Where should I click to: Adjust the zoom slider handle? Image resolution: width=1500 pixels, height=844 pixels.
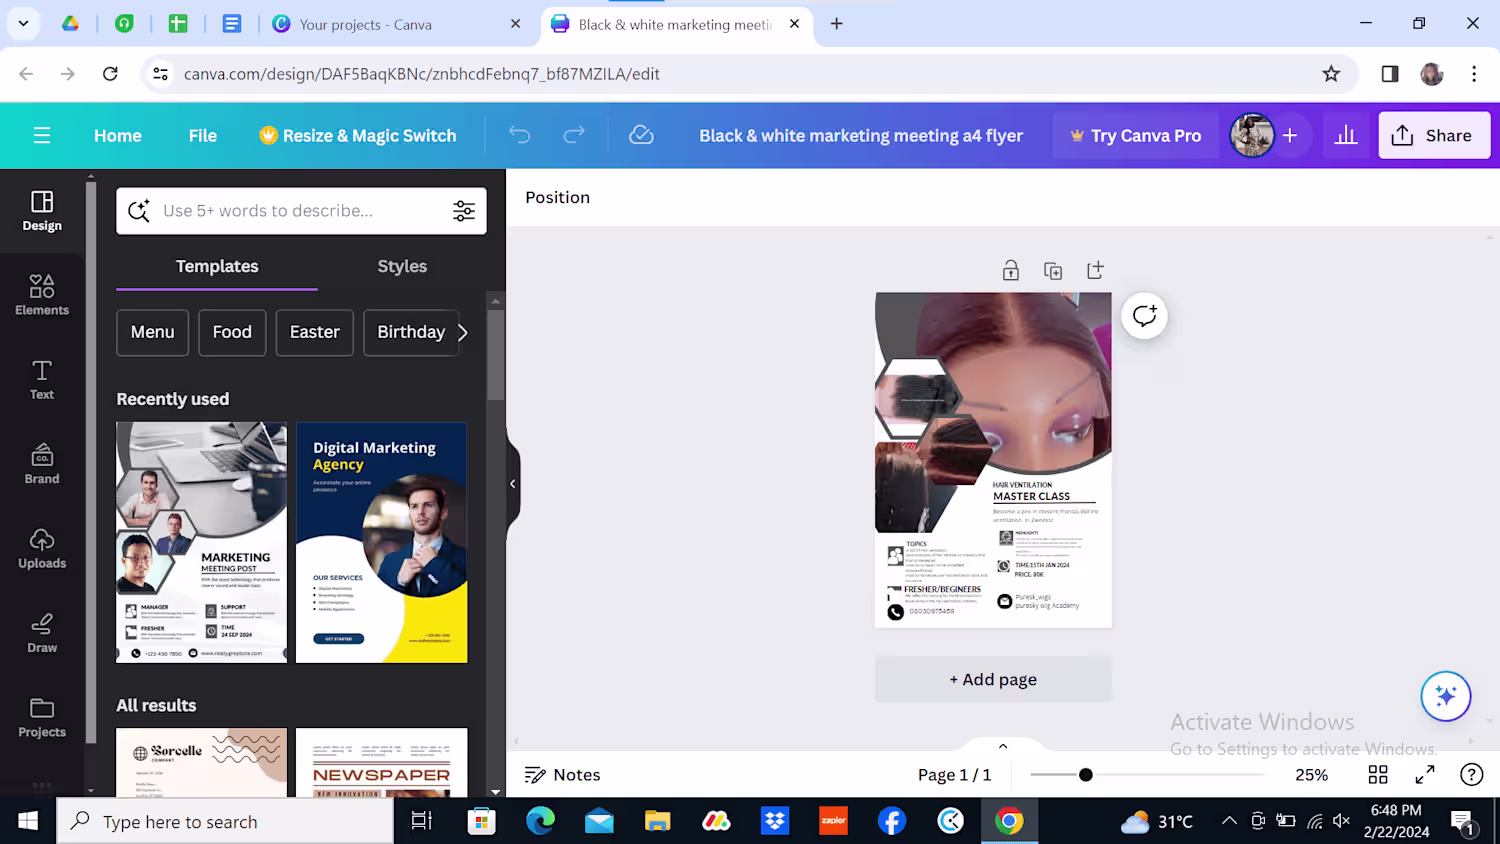[x=1086, y=775]
